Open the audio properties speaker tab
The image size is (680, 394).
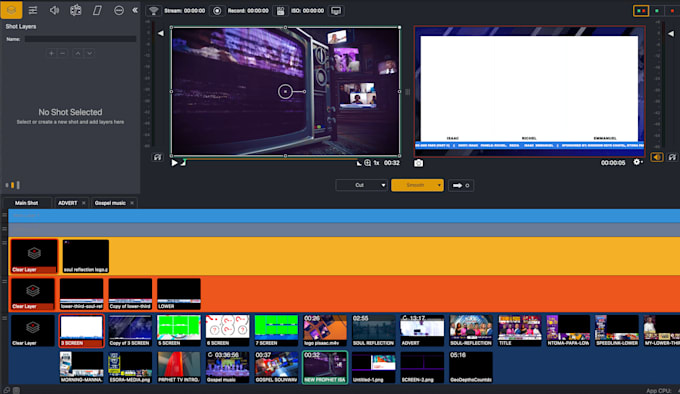pyautogui.click(x=54, y=10)
